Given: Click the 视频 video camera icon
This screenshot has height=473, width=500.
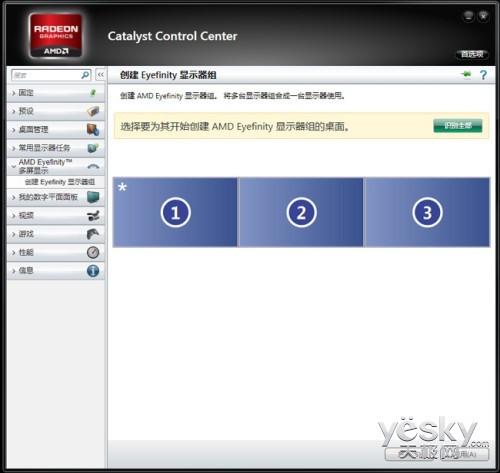Looking at the screenshot, I should point(93,216).
